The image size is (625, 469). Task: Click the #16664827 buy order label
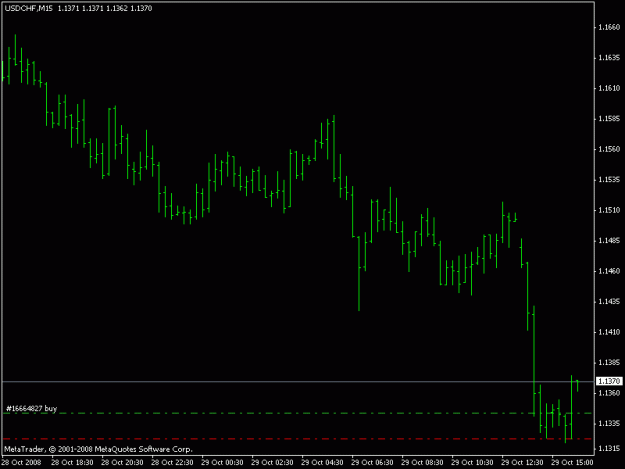pos(31,408)
